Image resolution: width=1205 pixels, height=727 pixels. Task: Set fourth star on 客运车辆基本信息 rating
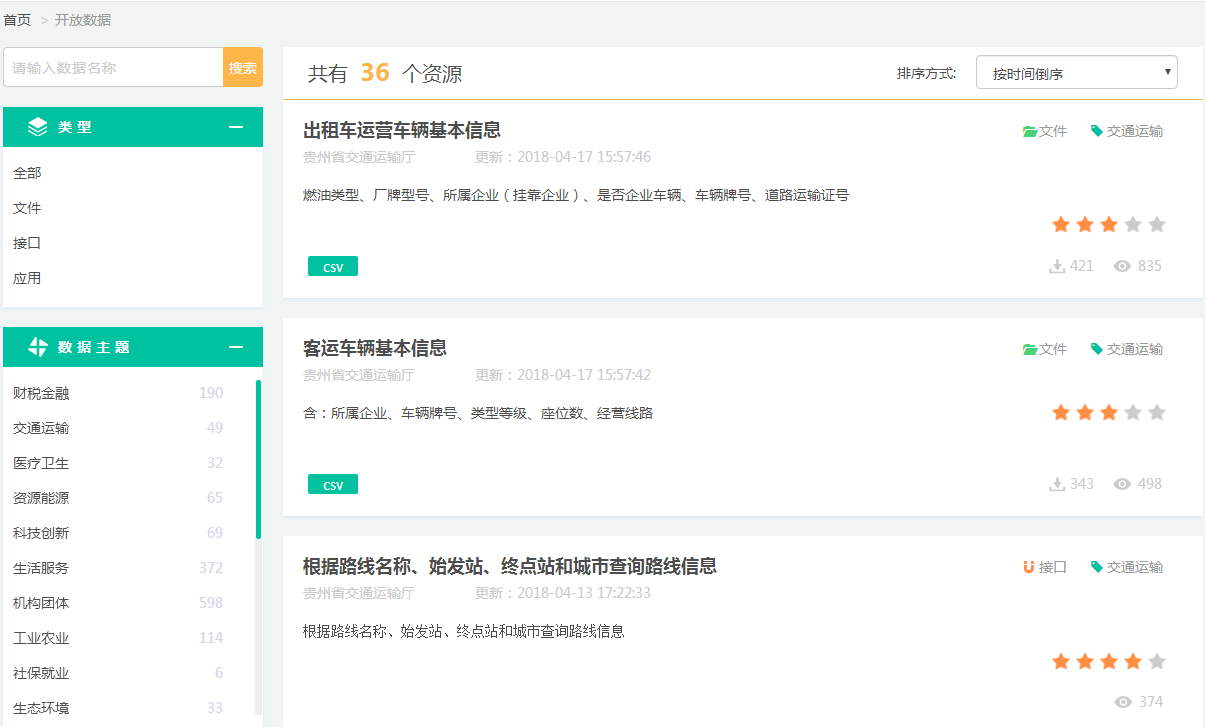(1133, 412)
